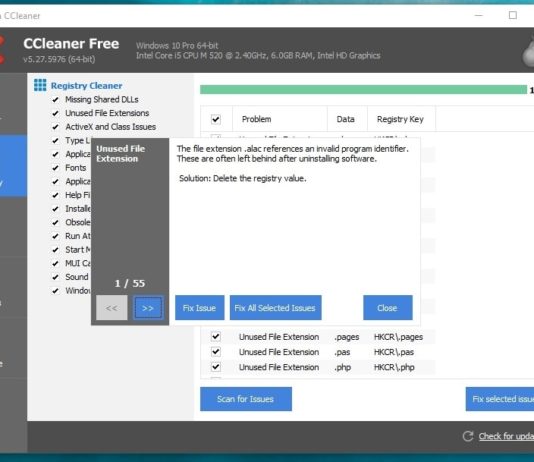
Task: Toggle the Missing Shared DLLs checkmark
Action: tap(55, 100)
